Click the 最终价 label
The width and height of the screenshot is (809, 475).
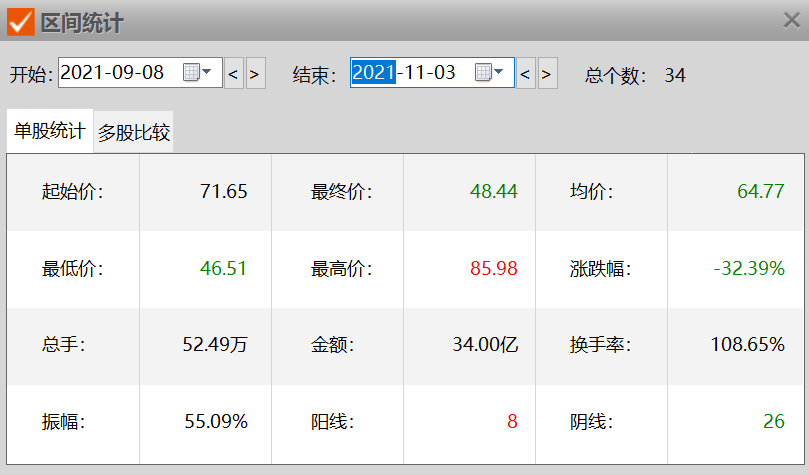click(341, 191)
